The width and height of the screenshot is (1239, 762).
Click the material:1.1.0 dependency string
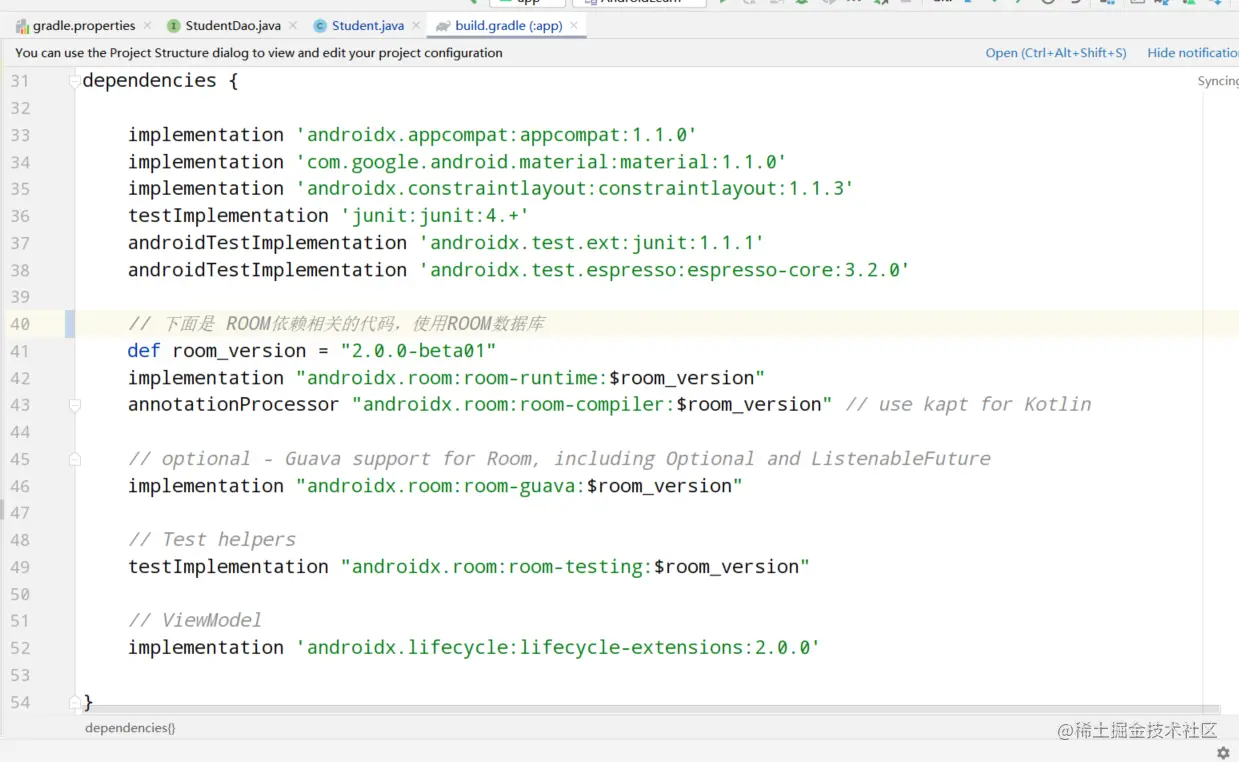pos(541,162)
